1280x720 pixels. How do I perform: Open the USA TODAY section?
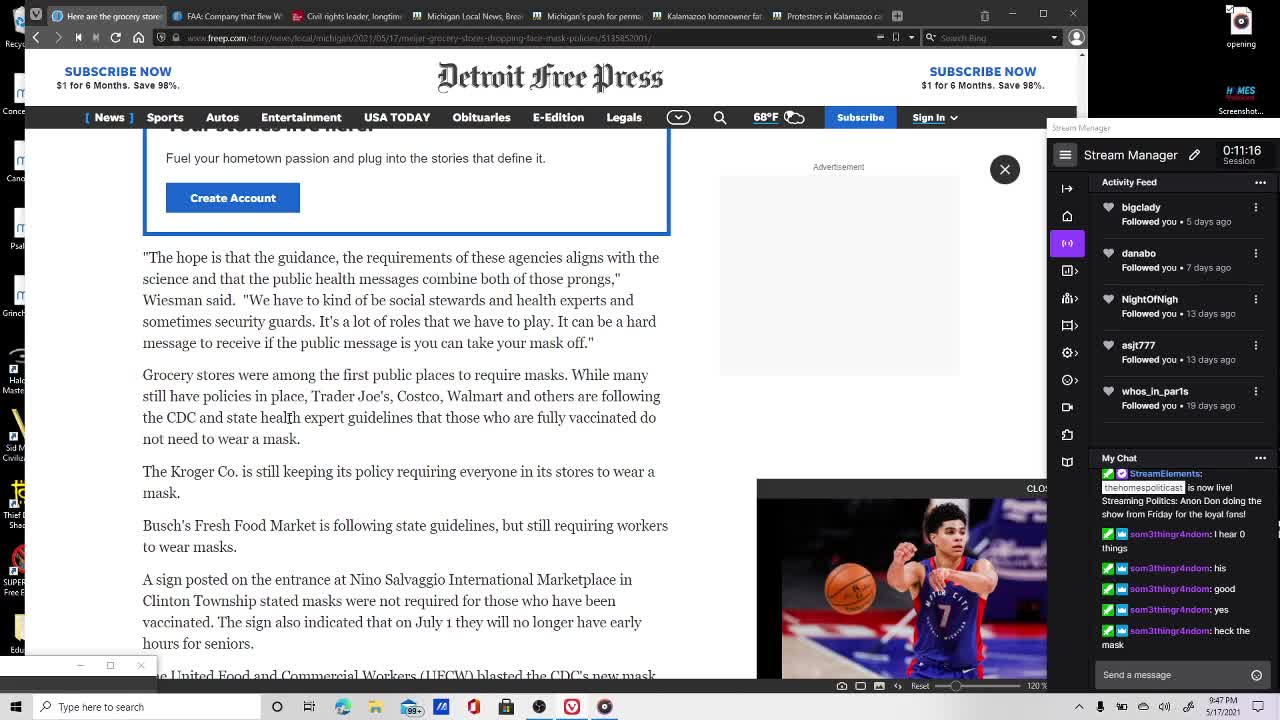tap(397, 118)
